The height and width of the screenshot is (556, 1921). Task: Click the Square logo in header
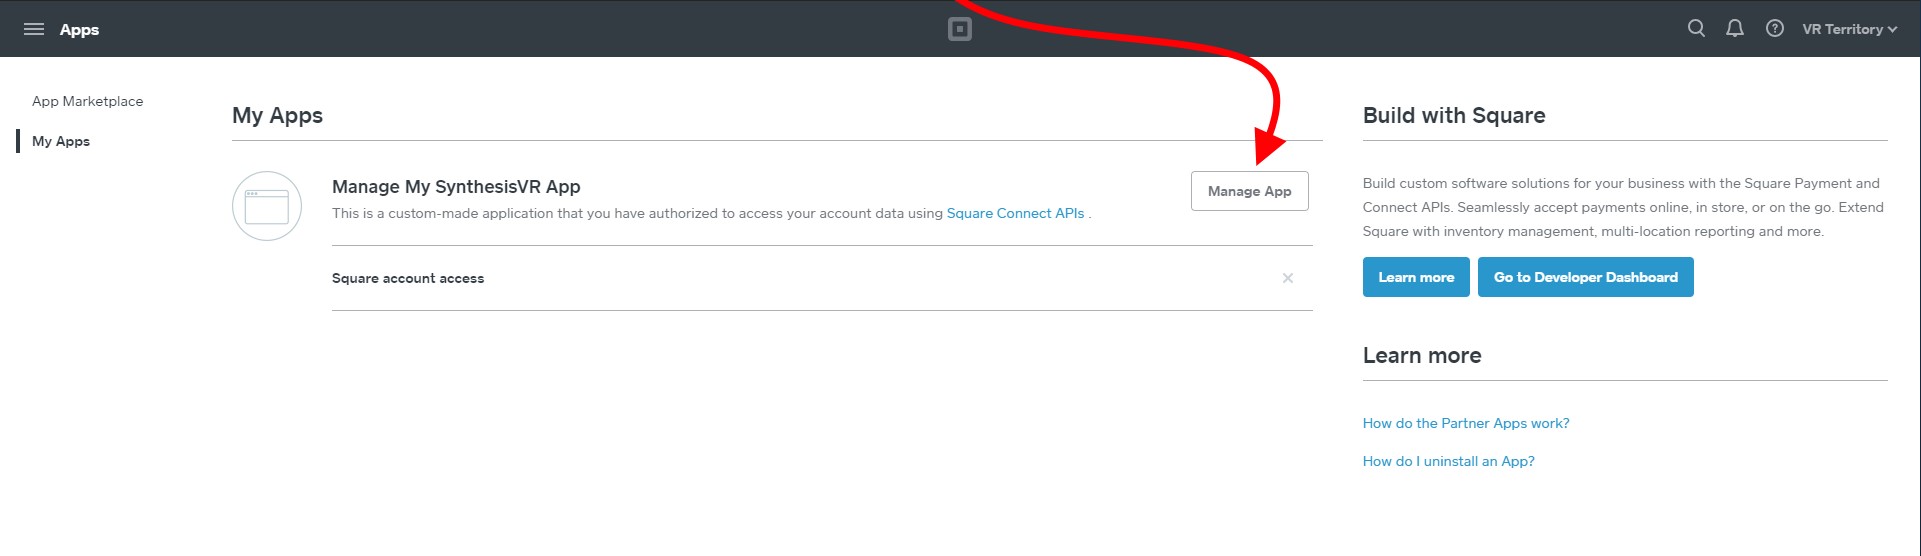(x=959, y=29)
